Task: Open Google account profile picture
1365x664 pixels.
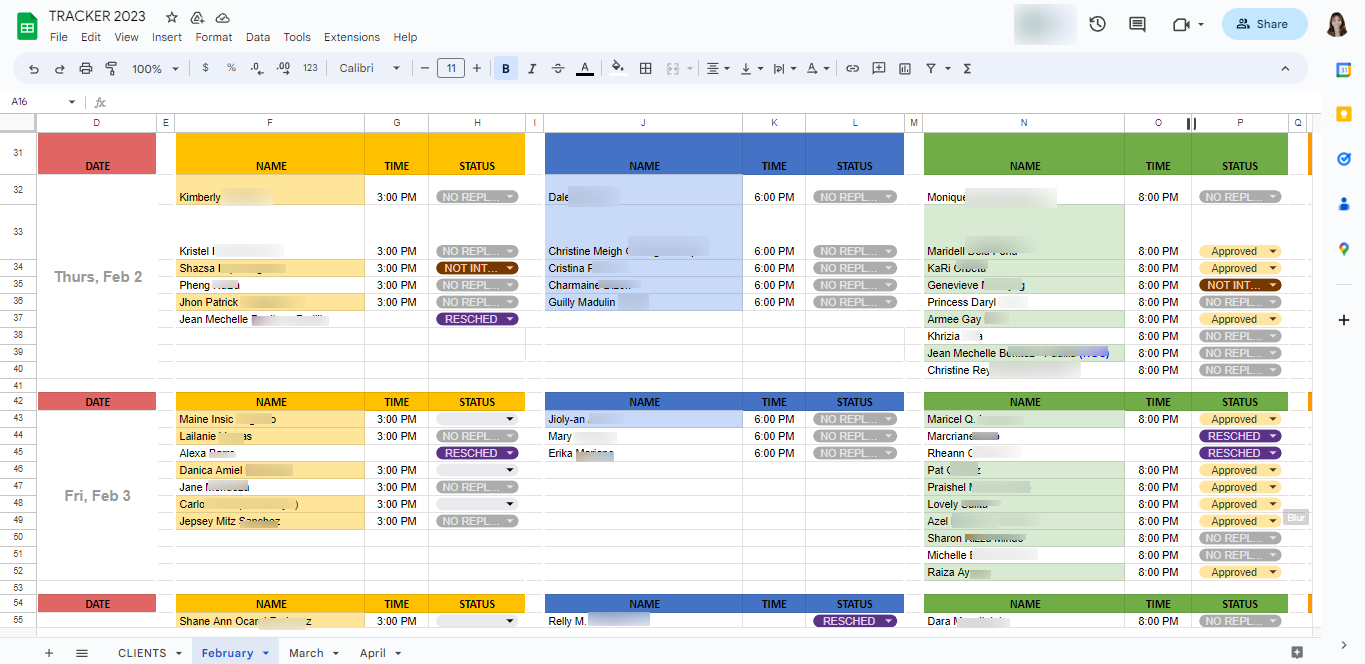Action: click(1338, 24)
